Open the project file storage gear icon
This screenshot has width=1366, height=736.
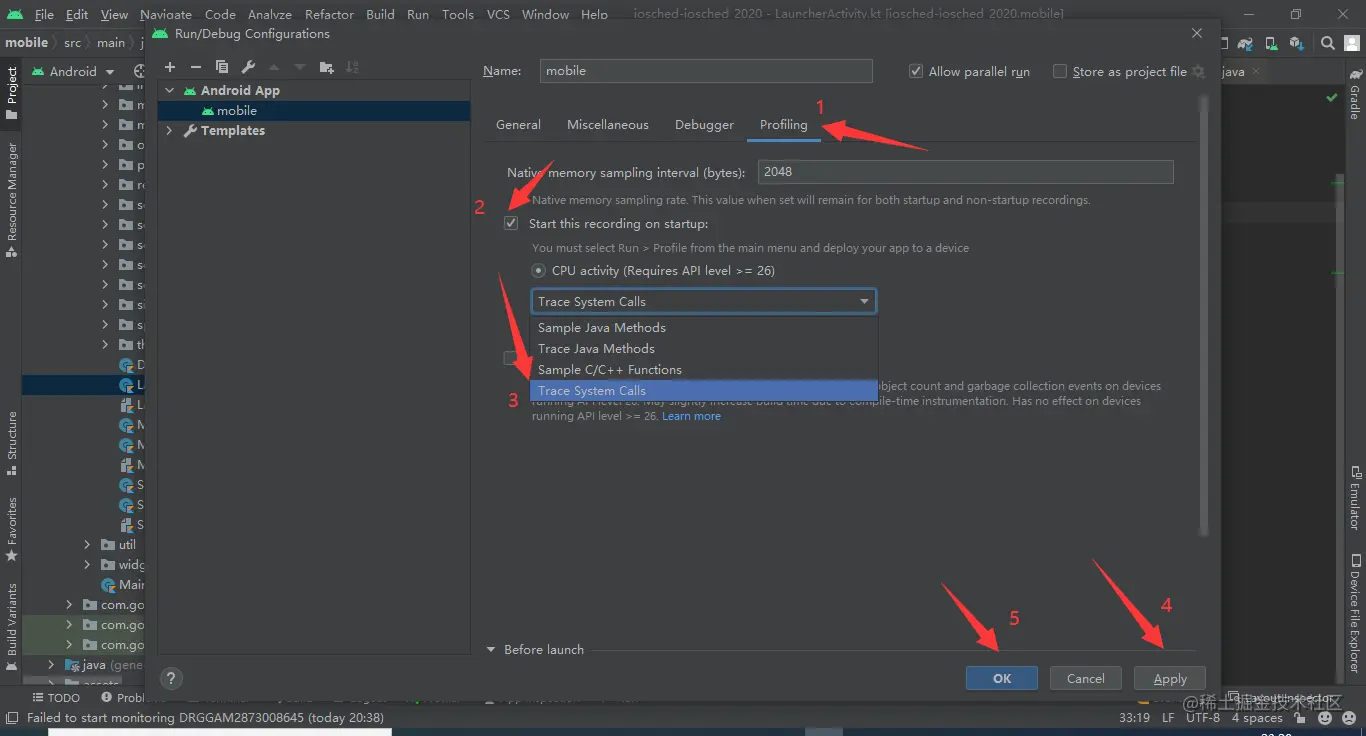[x=1199, y=72]
